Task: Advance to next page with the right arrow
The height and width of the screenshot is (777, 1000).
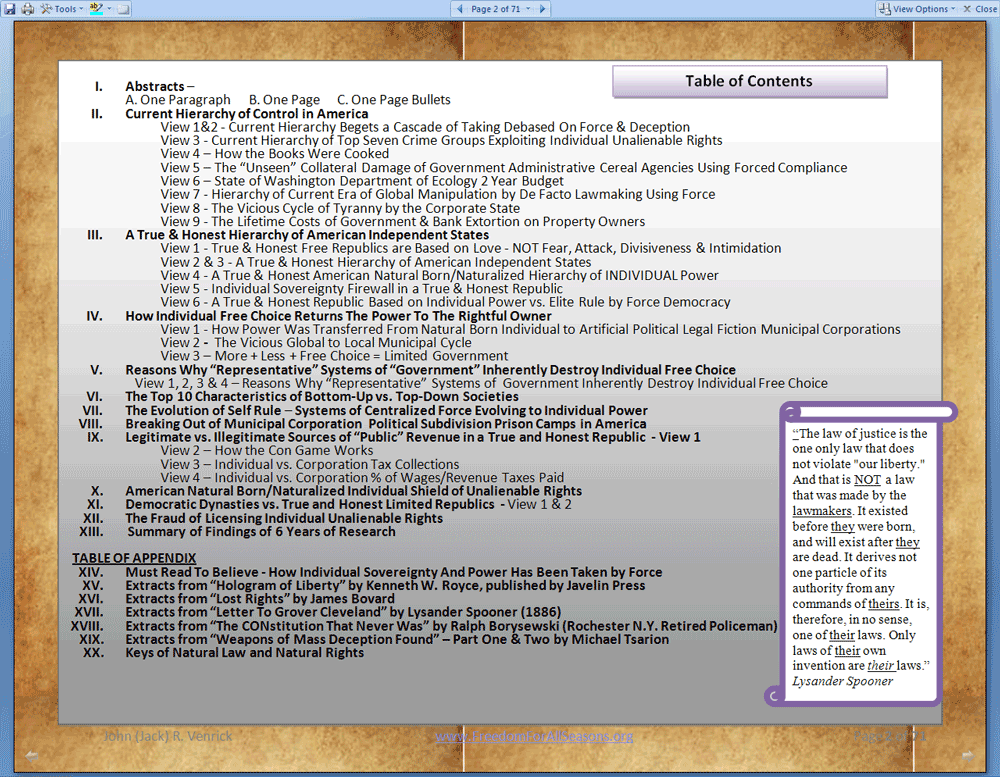Action: pyautogui.click(x=543, y=8)
